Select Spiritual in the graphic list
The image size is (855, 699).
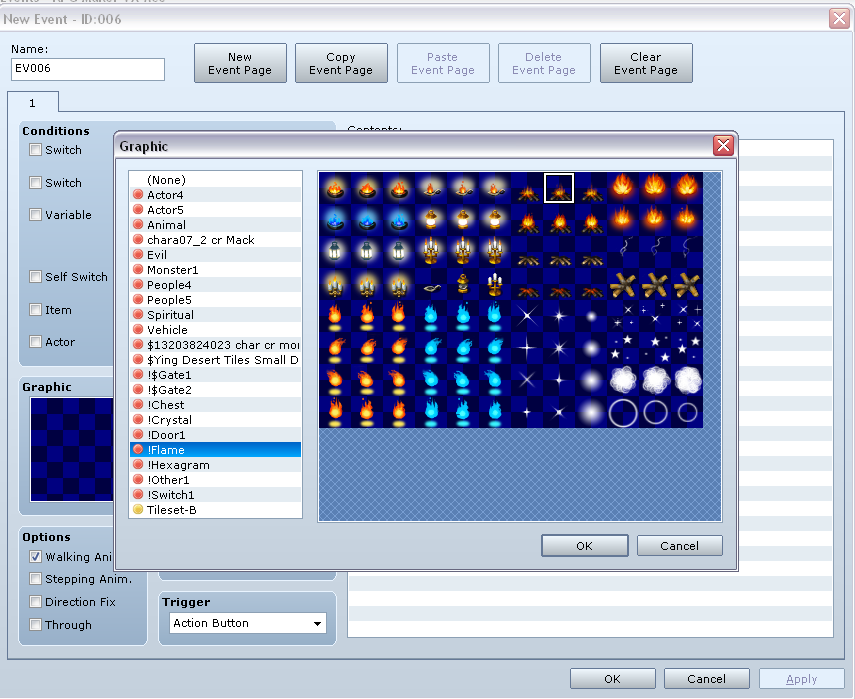click(215, 315)
